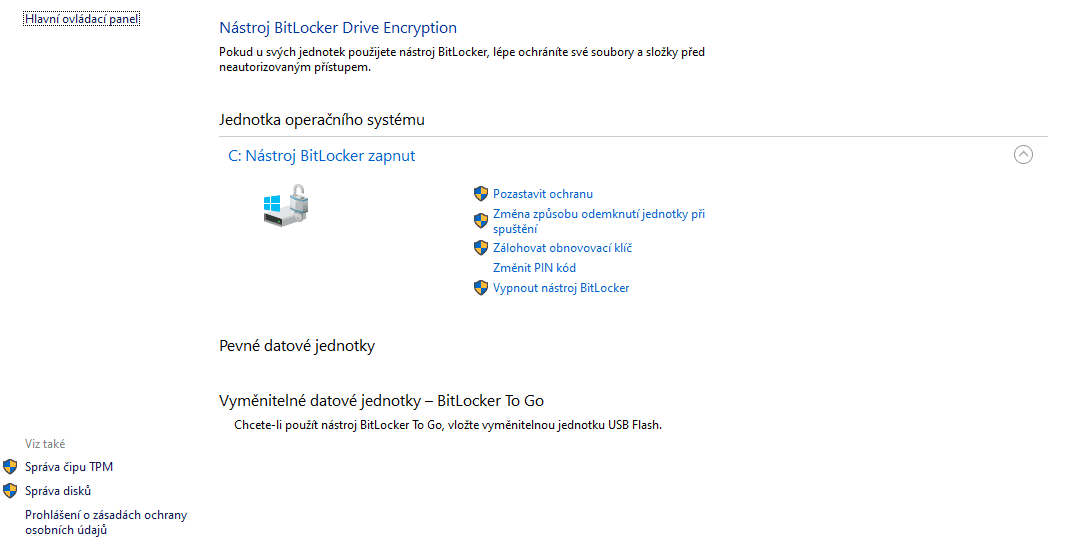Click Vyměnitelné datové jednotky – BitLocker To Go heading
This screenshot has width=1073, height=554.
[381, 401]
